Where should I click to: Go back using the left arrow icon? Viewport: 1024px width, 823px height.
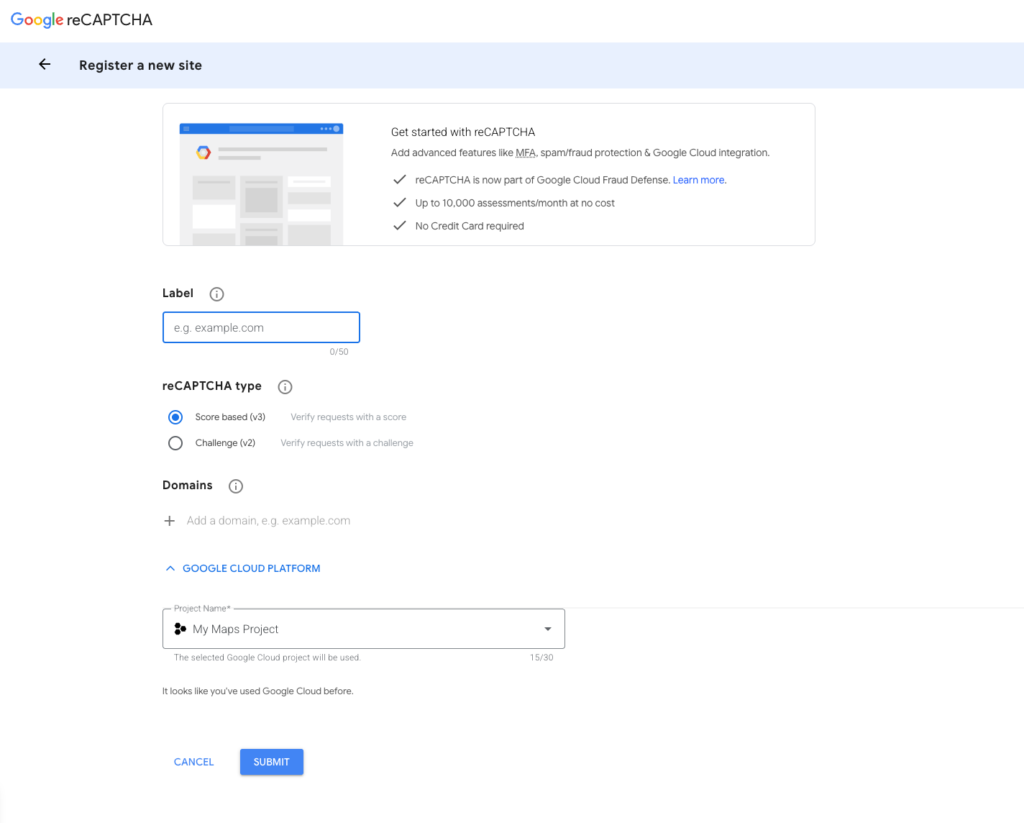pyautogui.click(x=44, y=64)
